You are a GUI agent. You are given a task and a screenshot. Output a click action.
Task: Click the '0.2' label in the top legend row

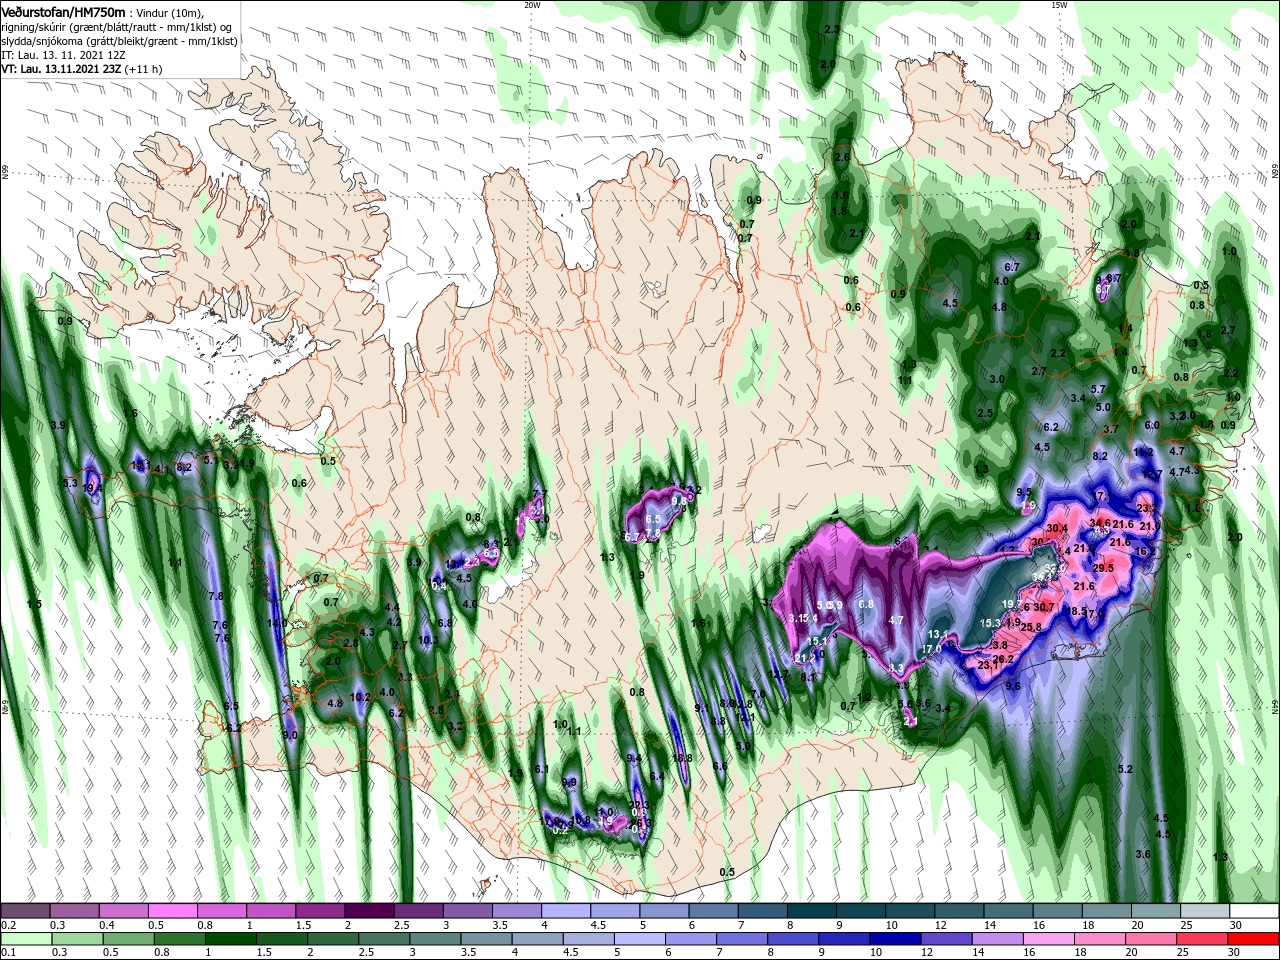tap(8, 926)
